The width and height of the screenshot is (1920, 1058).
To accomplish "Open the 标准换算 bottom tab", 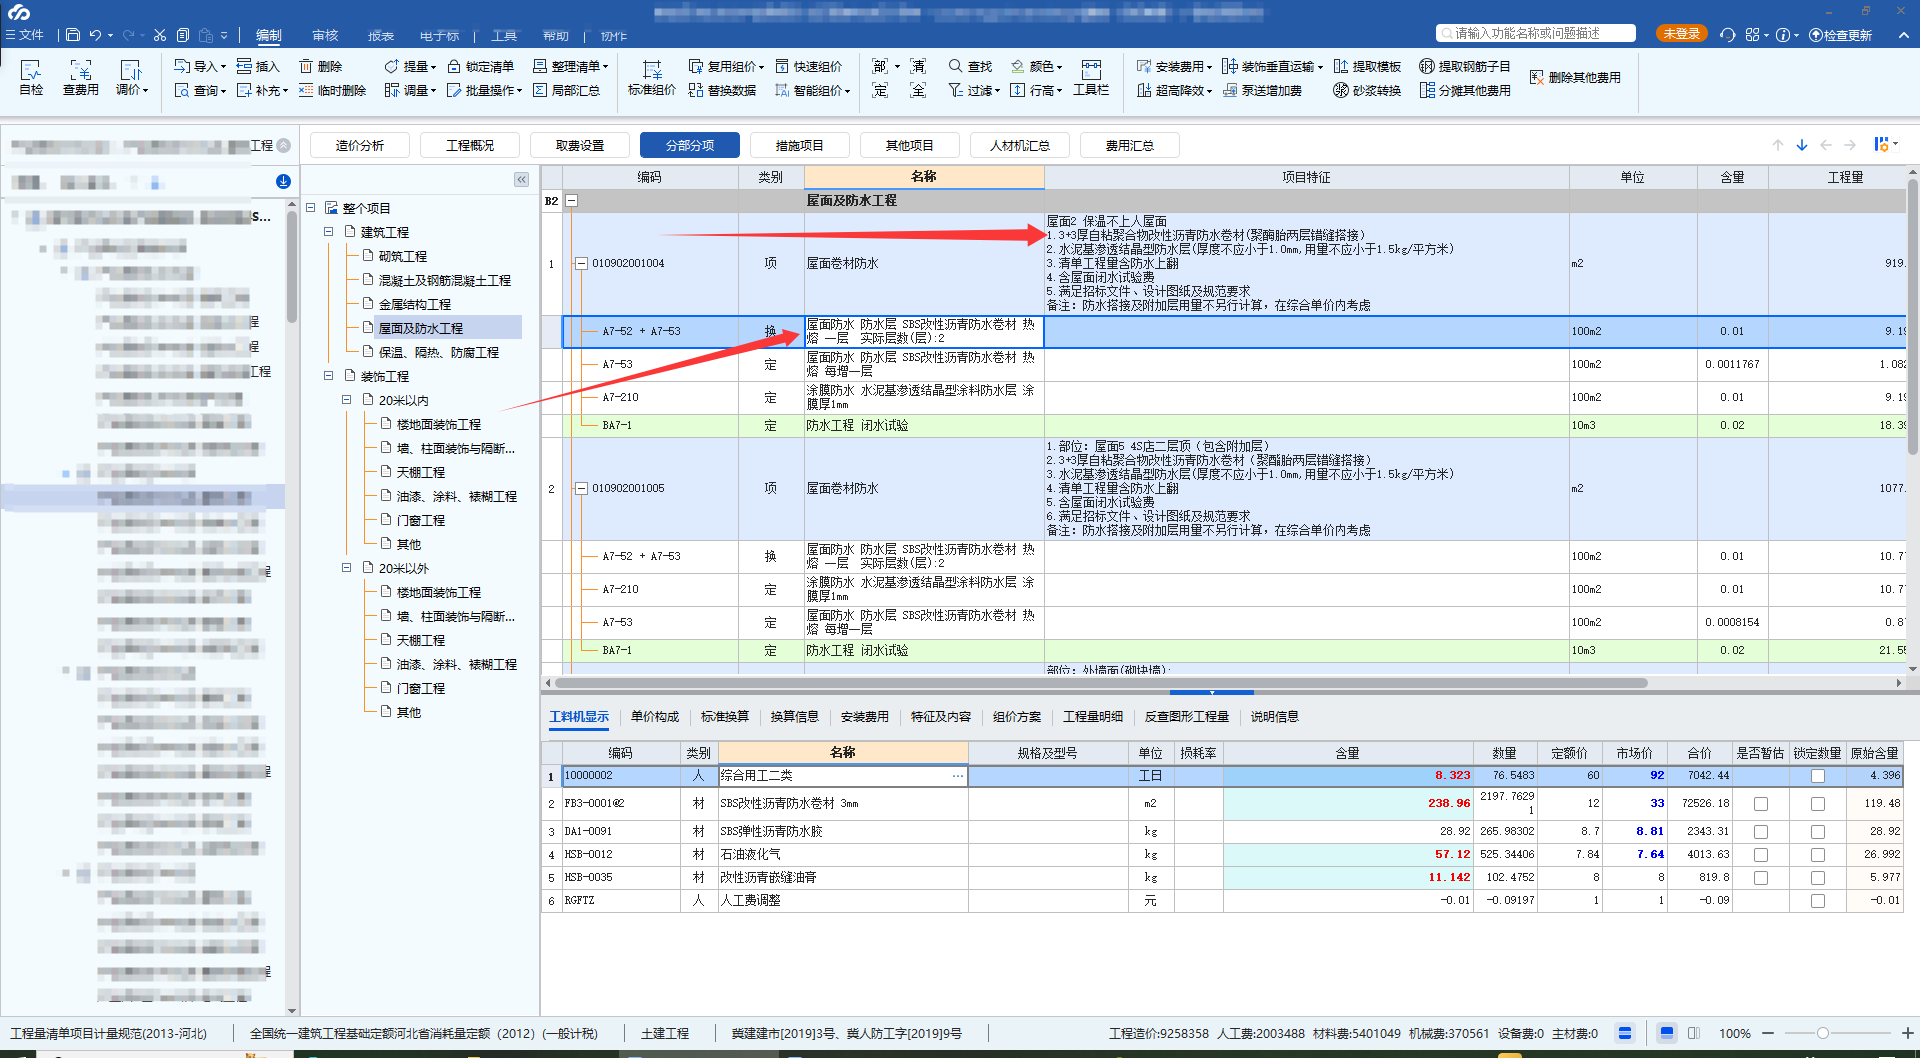I will pyautogui.click(x=725, y=717).
